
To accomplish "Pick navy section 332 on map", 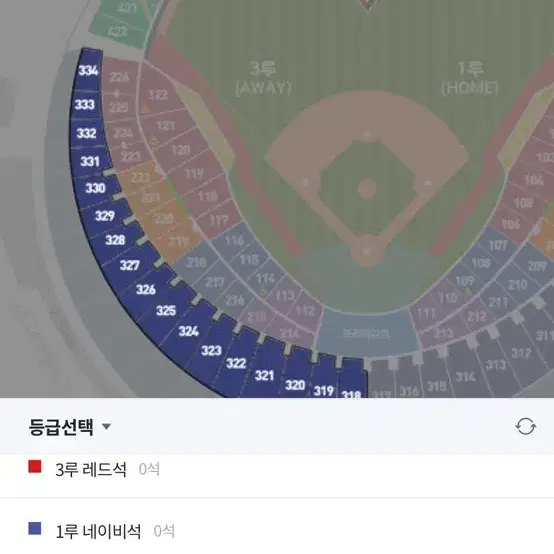I will (87, 133).
